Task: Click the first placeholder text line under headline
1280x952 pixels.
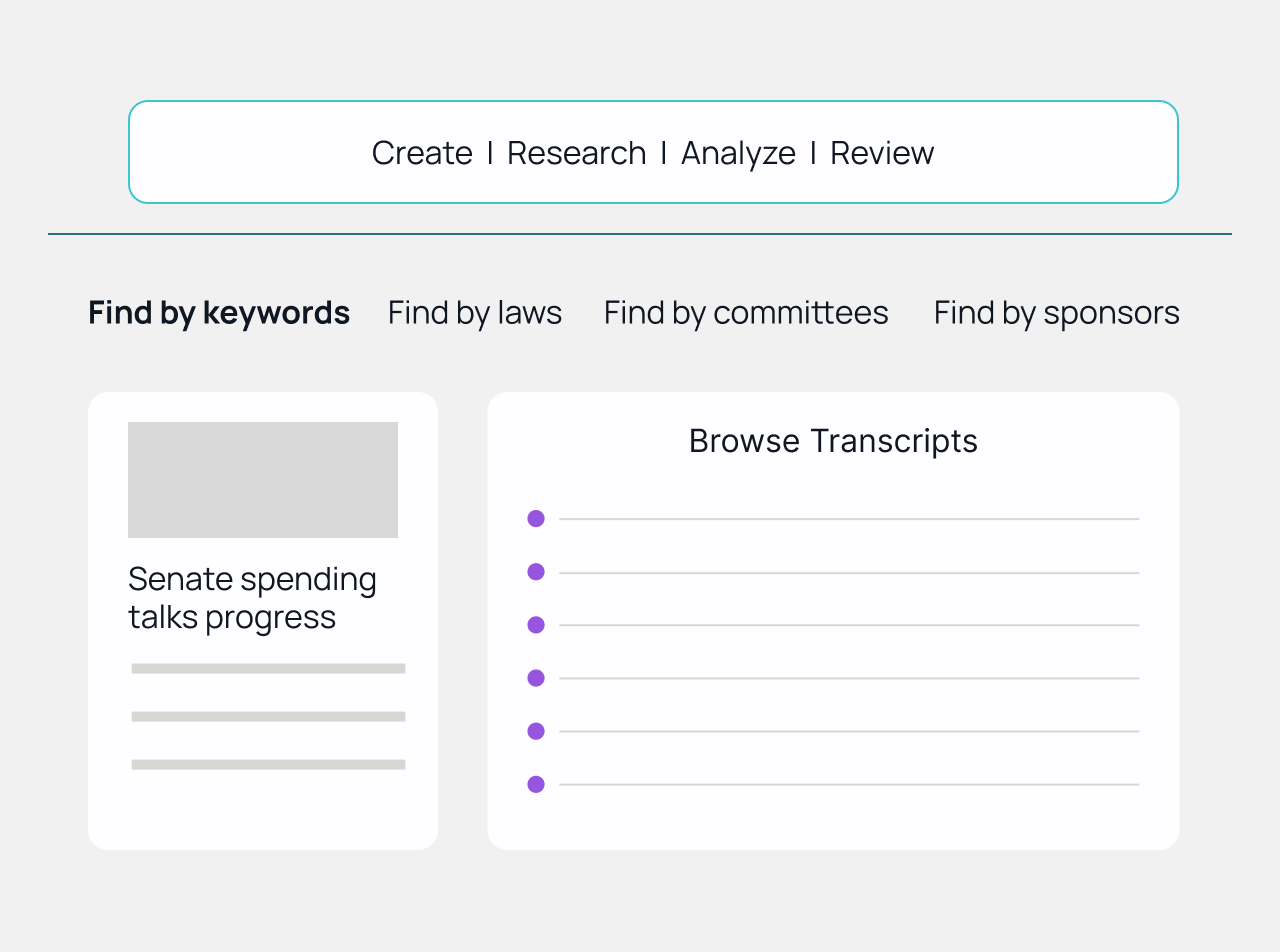Action: (x=268, y=668)
